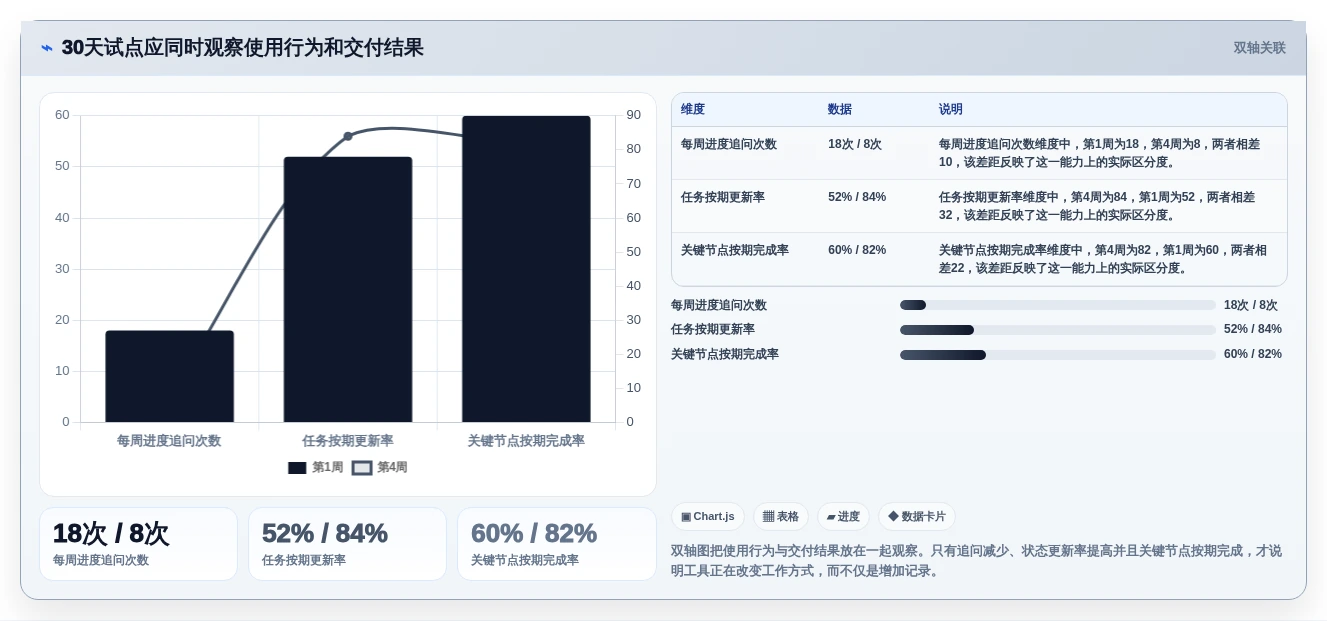This screenshot has width=1327, height=621.
Task: Click the 第1周 dark legend swatch
Action: [x=297, y=467]
